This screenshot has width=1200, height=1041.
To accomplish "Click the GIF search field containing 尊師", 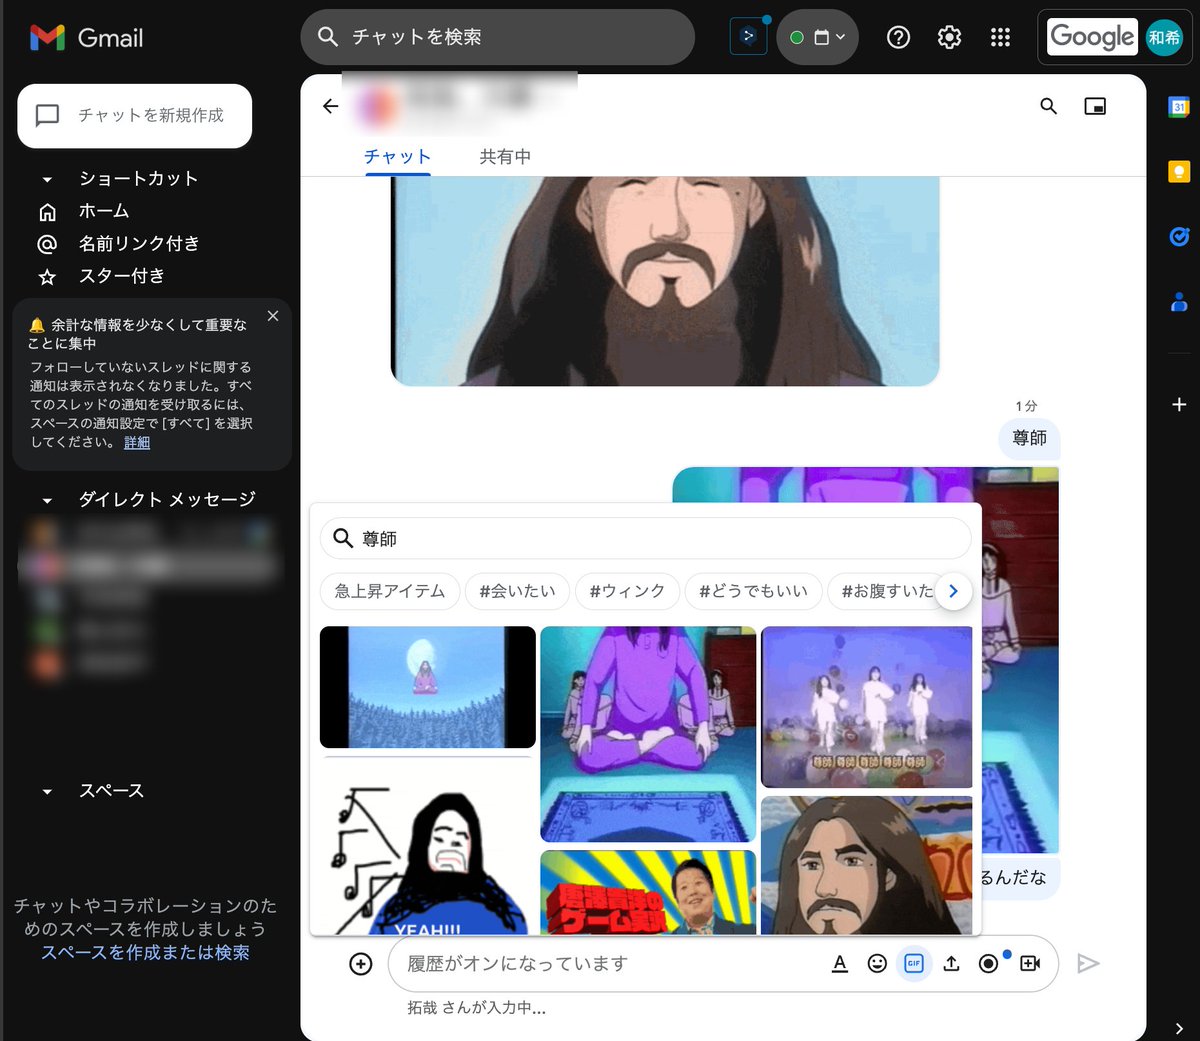I will pyautogui.click(x=645, y=538).
